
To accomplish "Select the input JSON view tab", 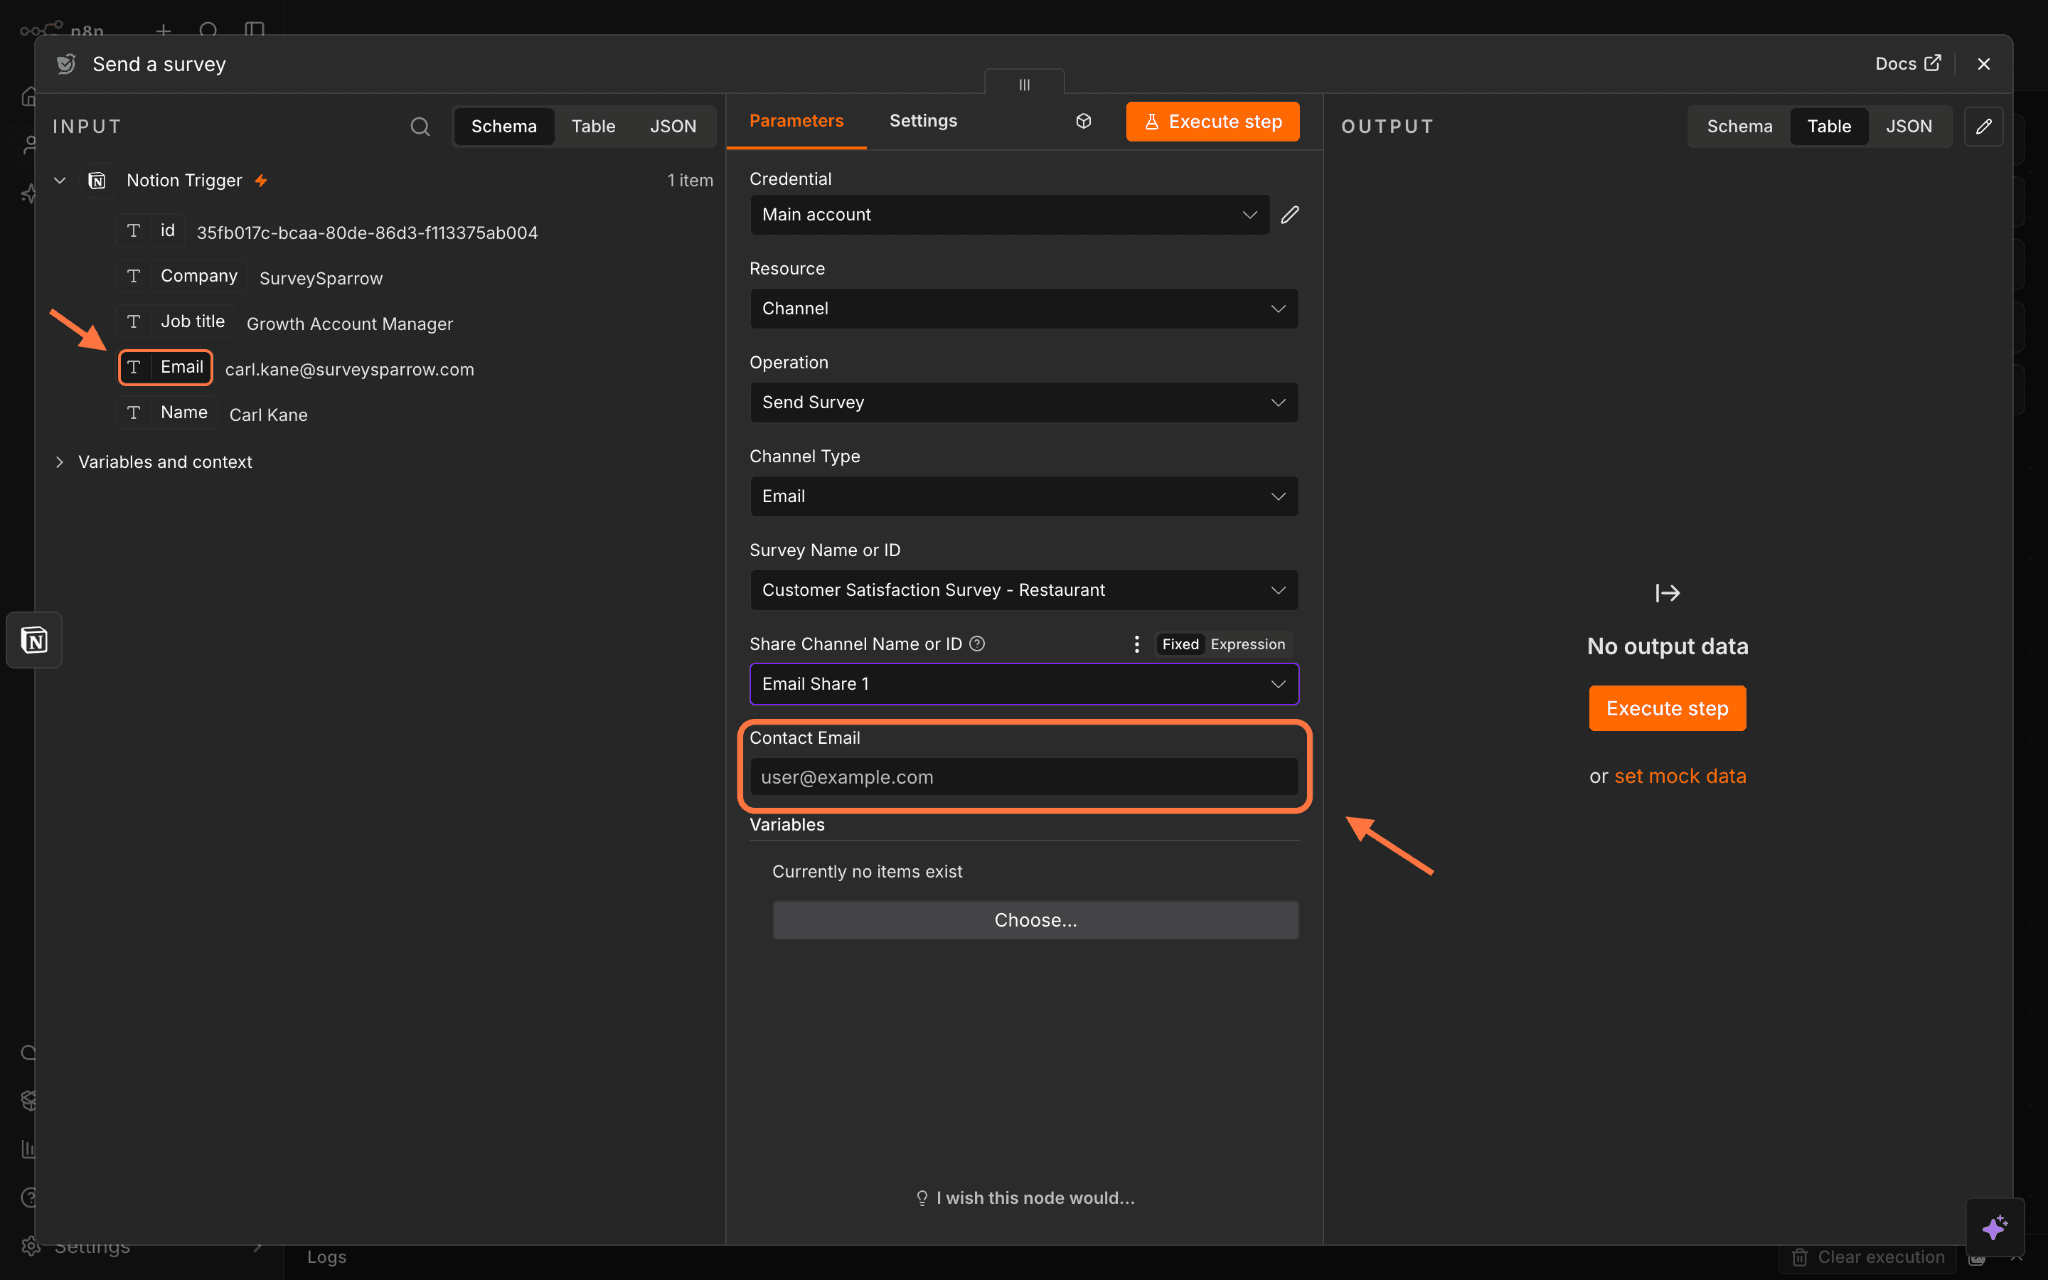I will (673, 127).
